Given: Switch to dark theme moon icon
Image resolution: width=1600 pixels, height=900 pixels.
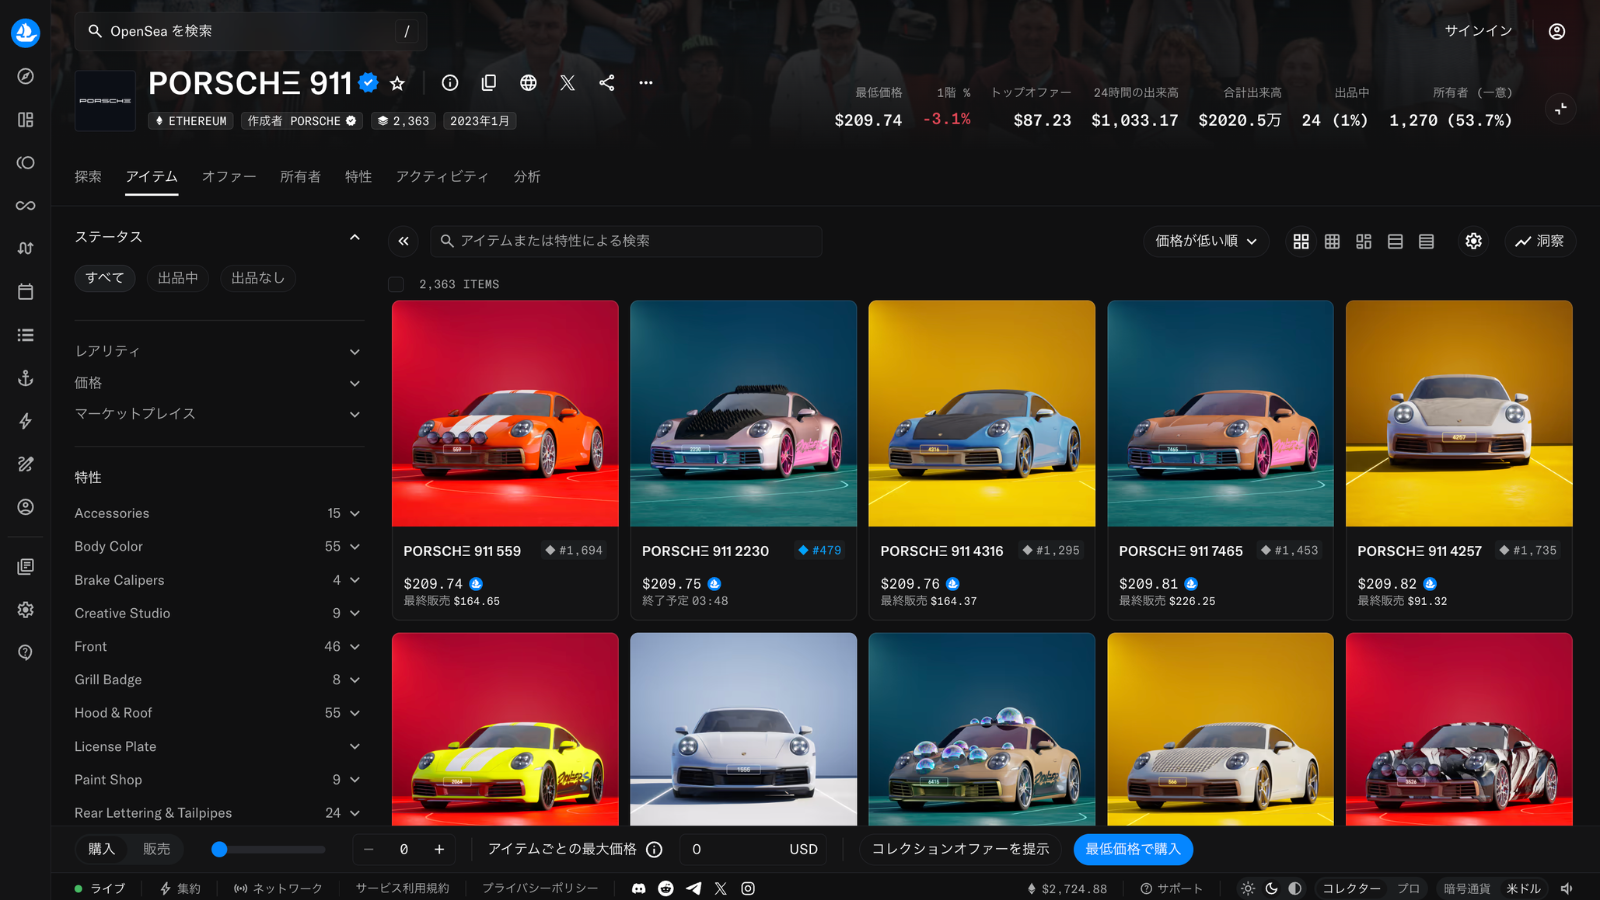Looking at the screenshot, I should pyautogui.click(x=1271, y=888).
